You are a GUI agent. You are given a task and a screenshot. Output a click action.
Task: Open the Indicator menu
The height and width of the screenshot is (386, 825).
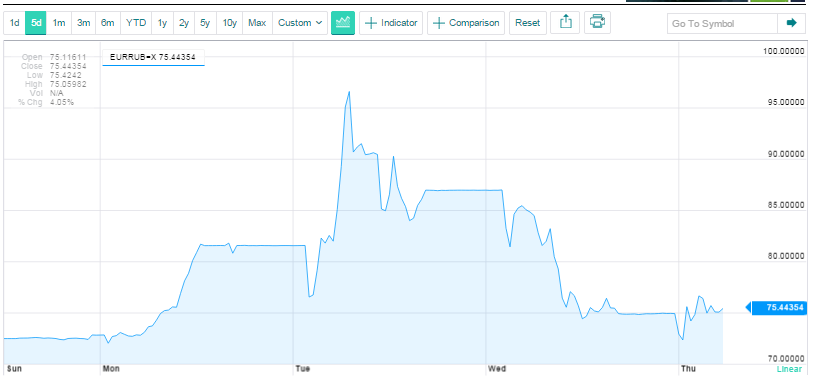pos(391,23)
